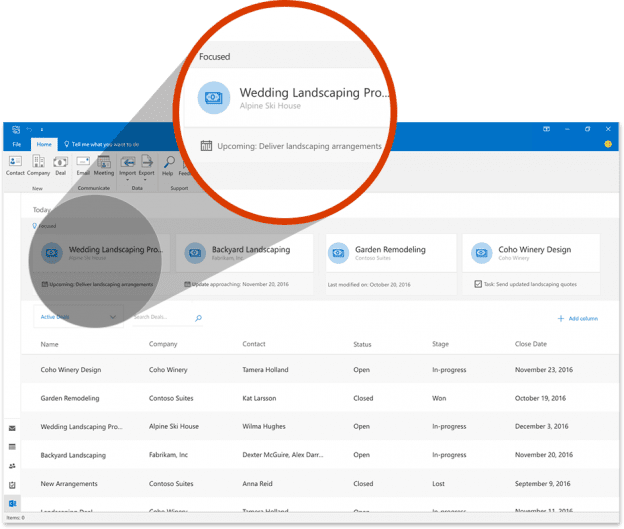
Task: Select the Email button in Communicate group
Action: point(83,165)
